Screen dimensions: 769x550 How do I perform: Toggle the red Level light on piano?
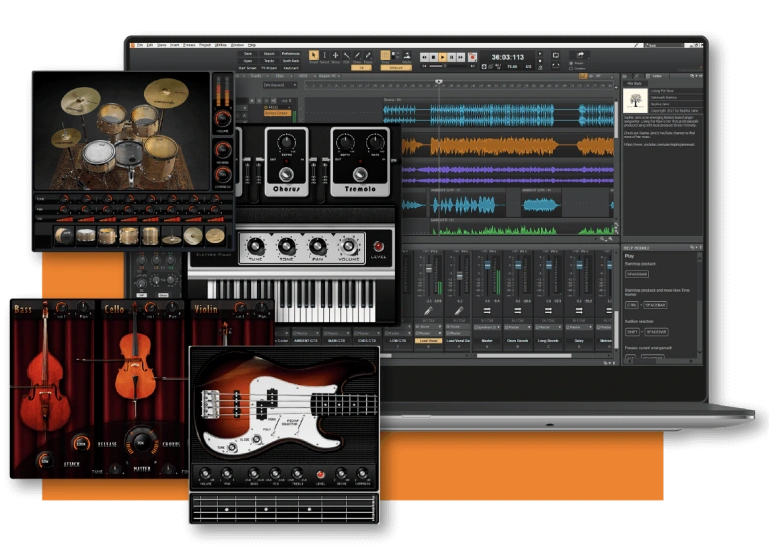(x=378, y=247)
